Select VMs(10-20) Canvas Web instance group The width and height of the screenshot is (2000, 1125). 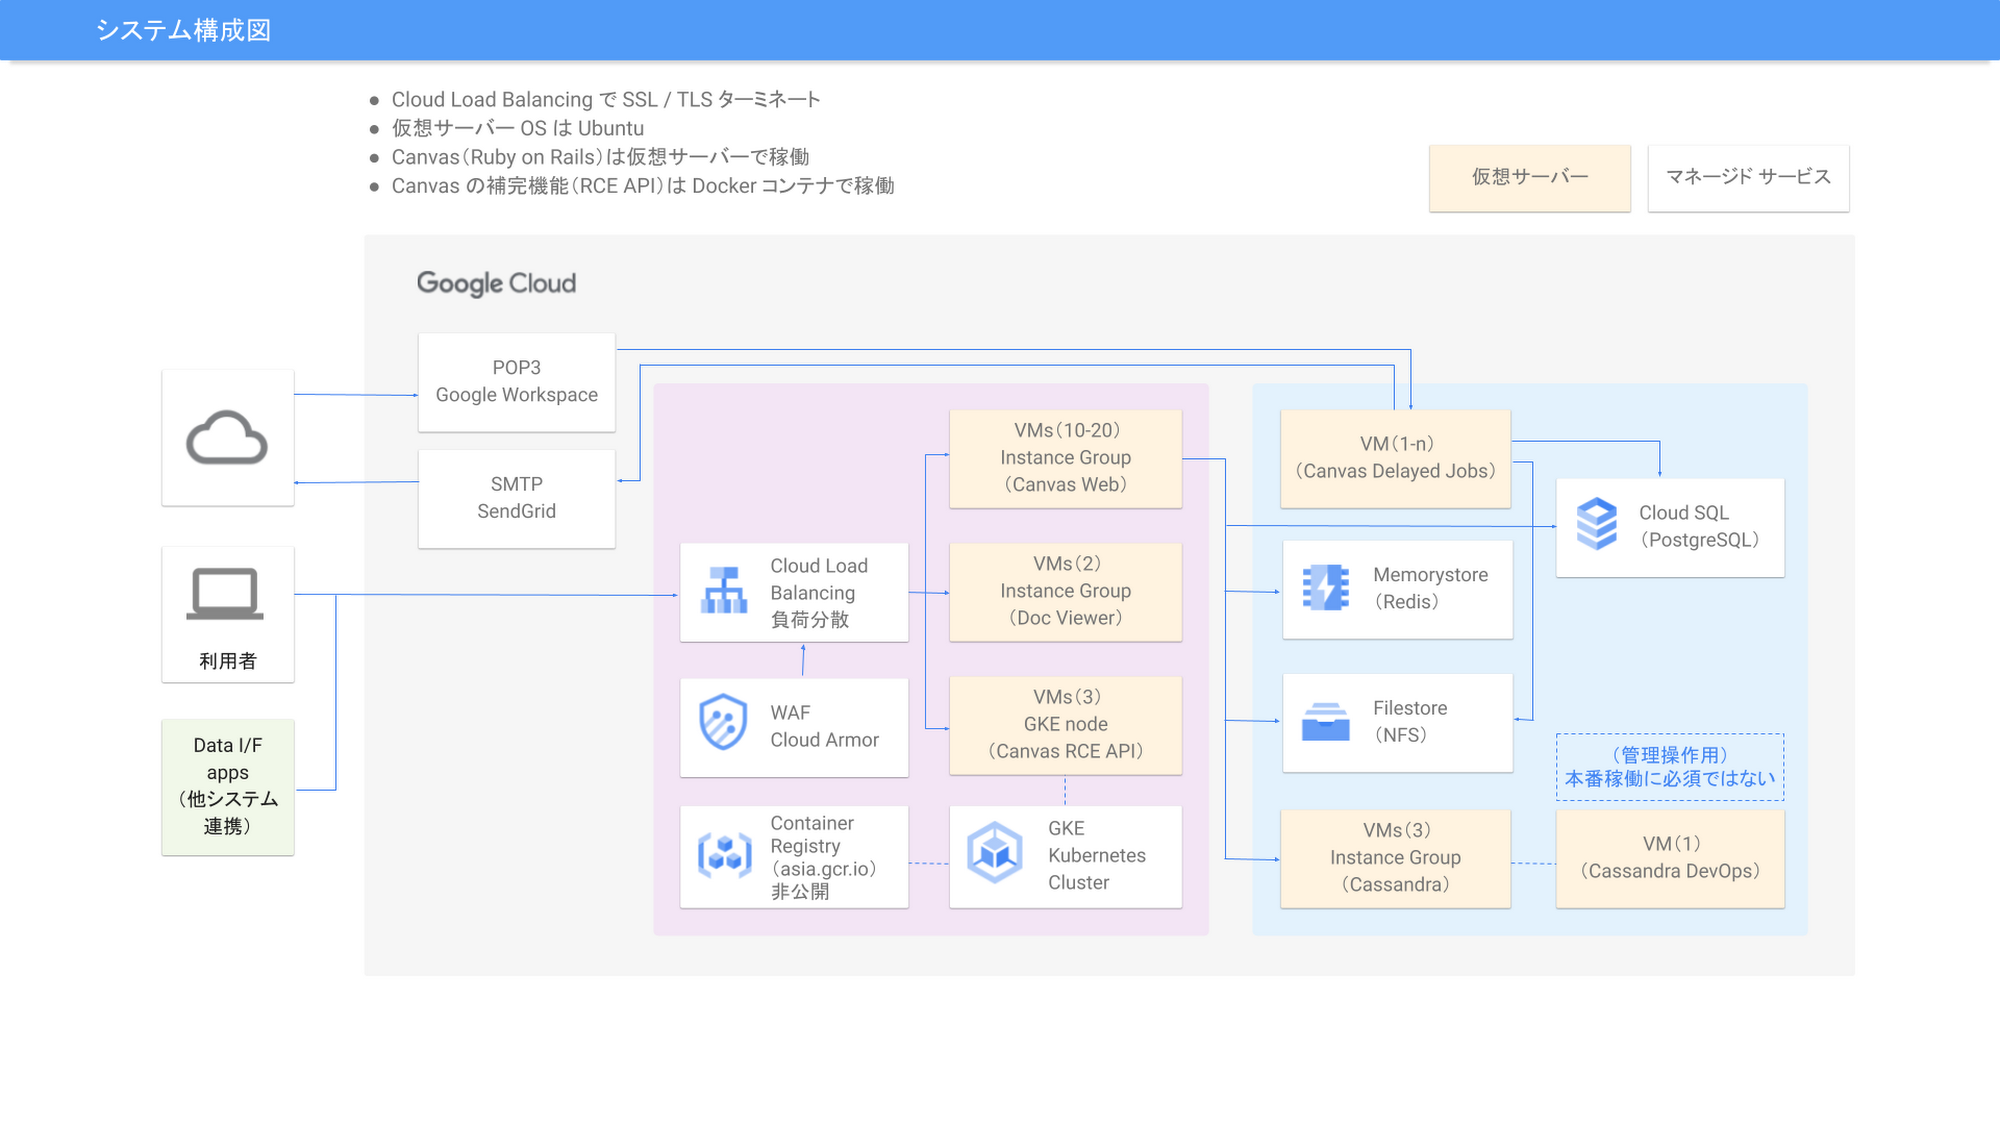tap(1066, 458)
